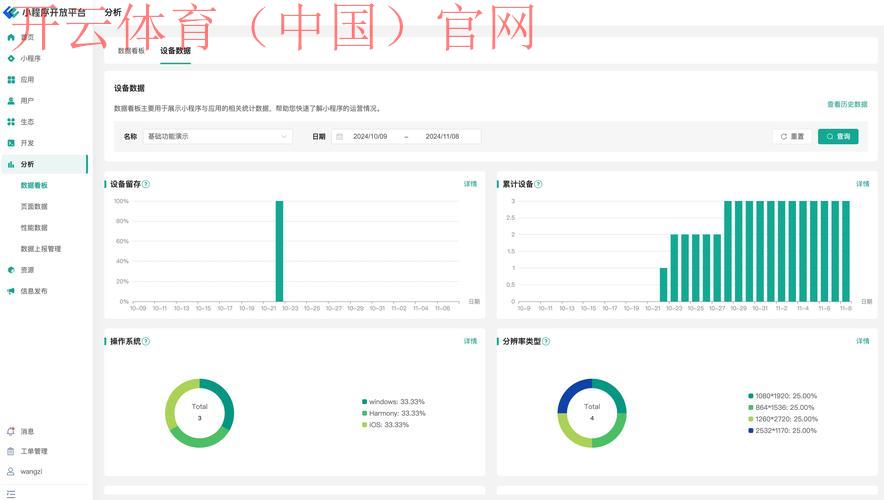The width and height of the screenshot is (884, 500).
Task: Switch to the 数据看板 tab
Action: point(131,51)
